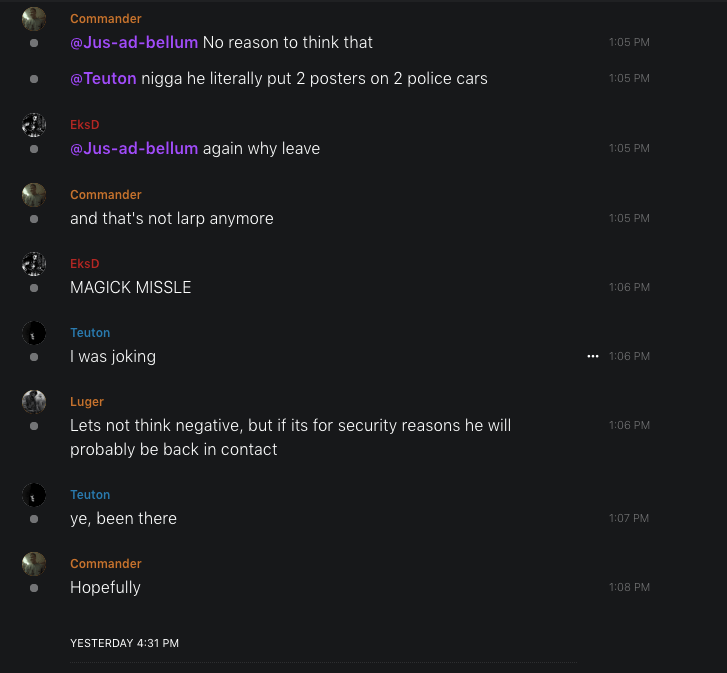The height and width of the screenshot is (673, 727).
Task: Open the more options menu on "I was joking"
Action: (593, 356)
